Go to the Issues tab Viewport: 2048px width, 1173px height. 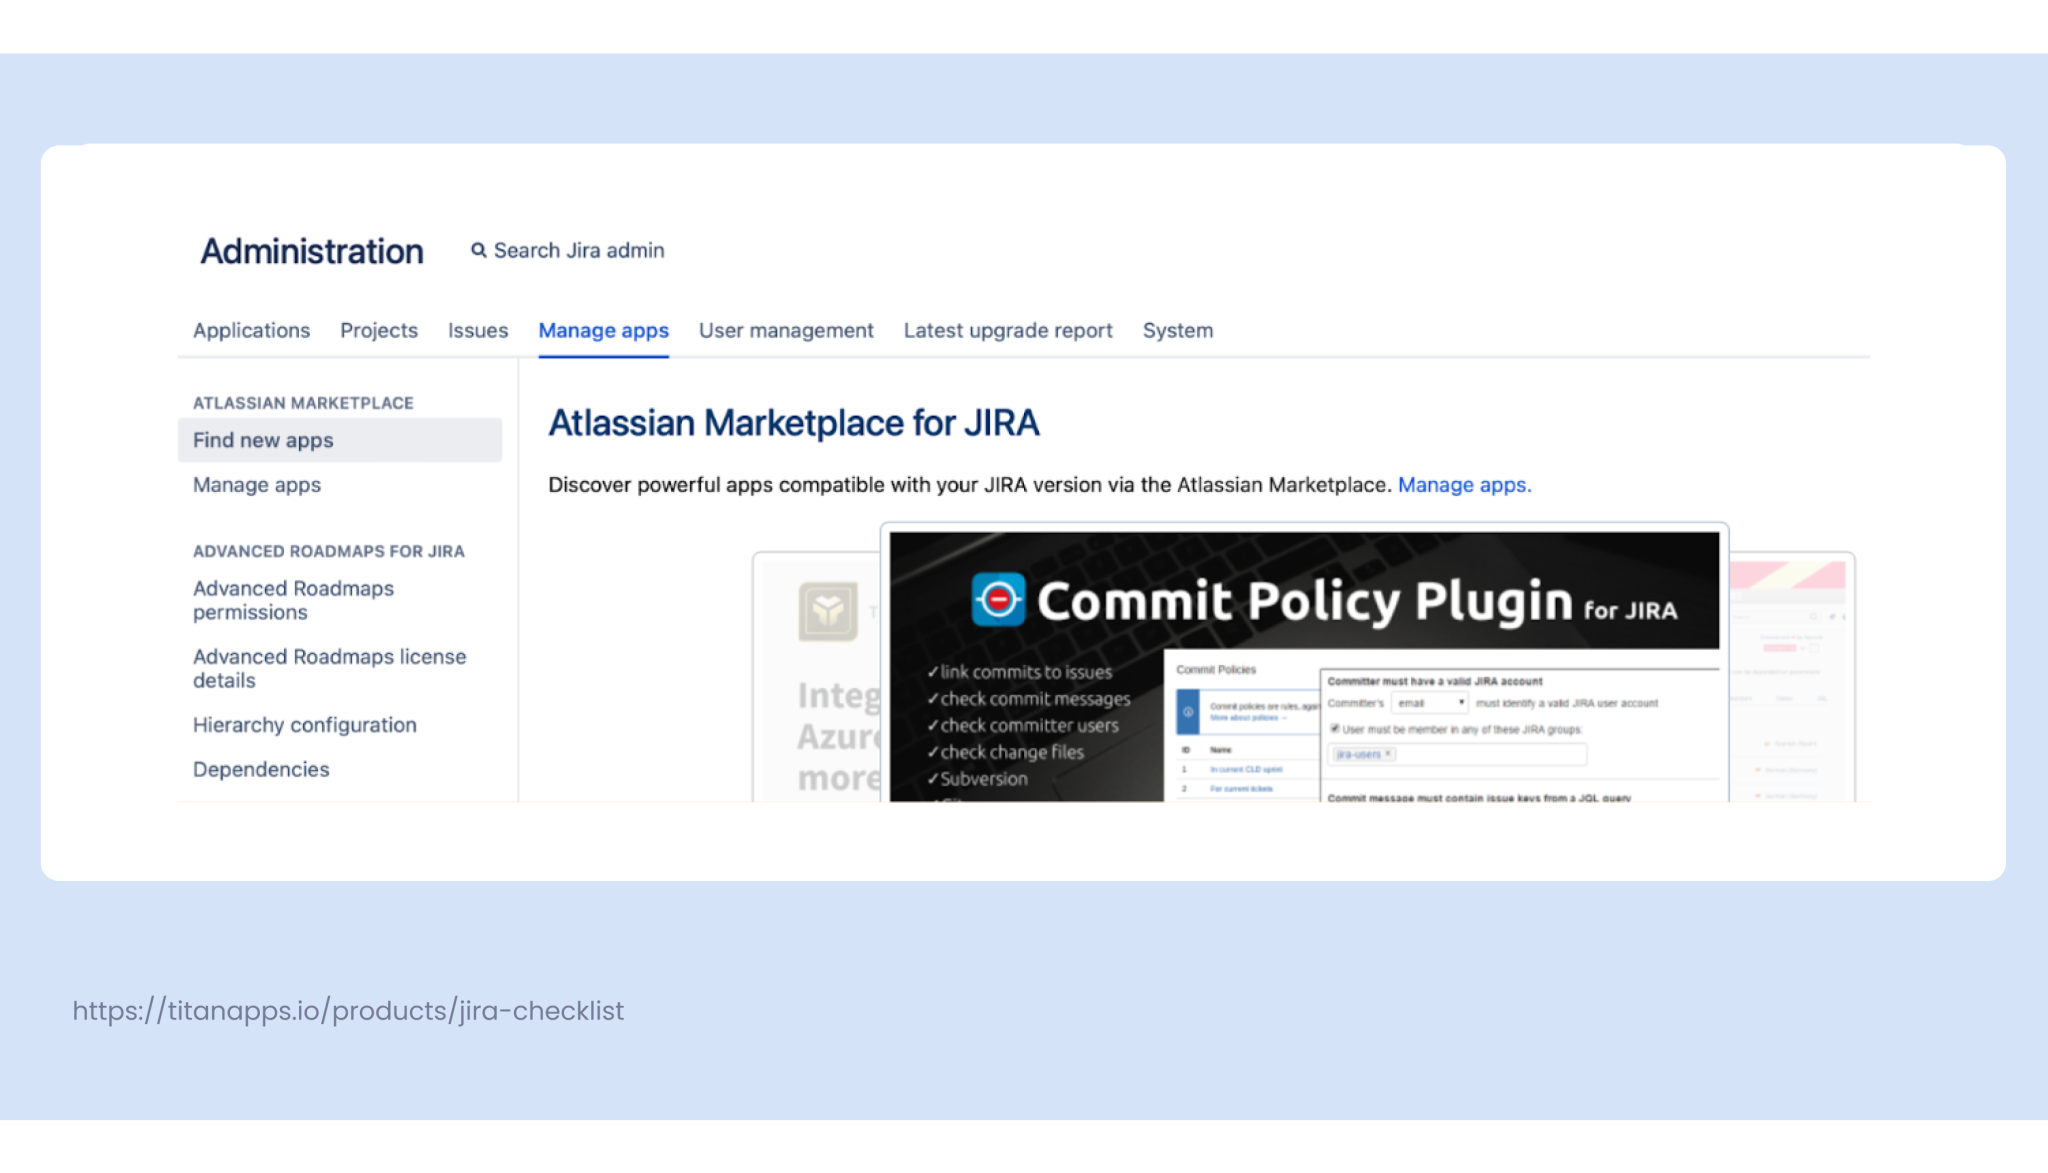tap(477, 330)
